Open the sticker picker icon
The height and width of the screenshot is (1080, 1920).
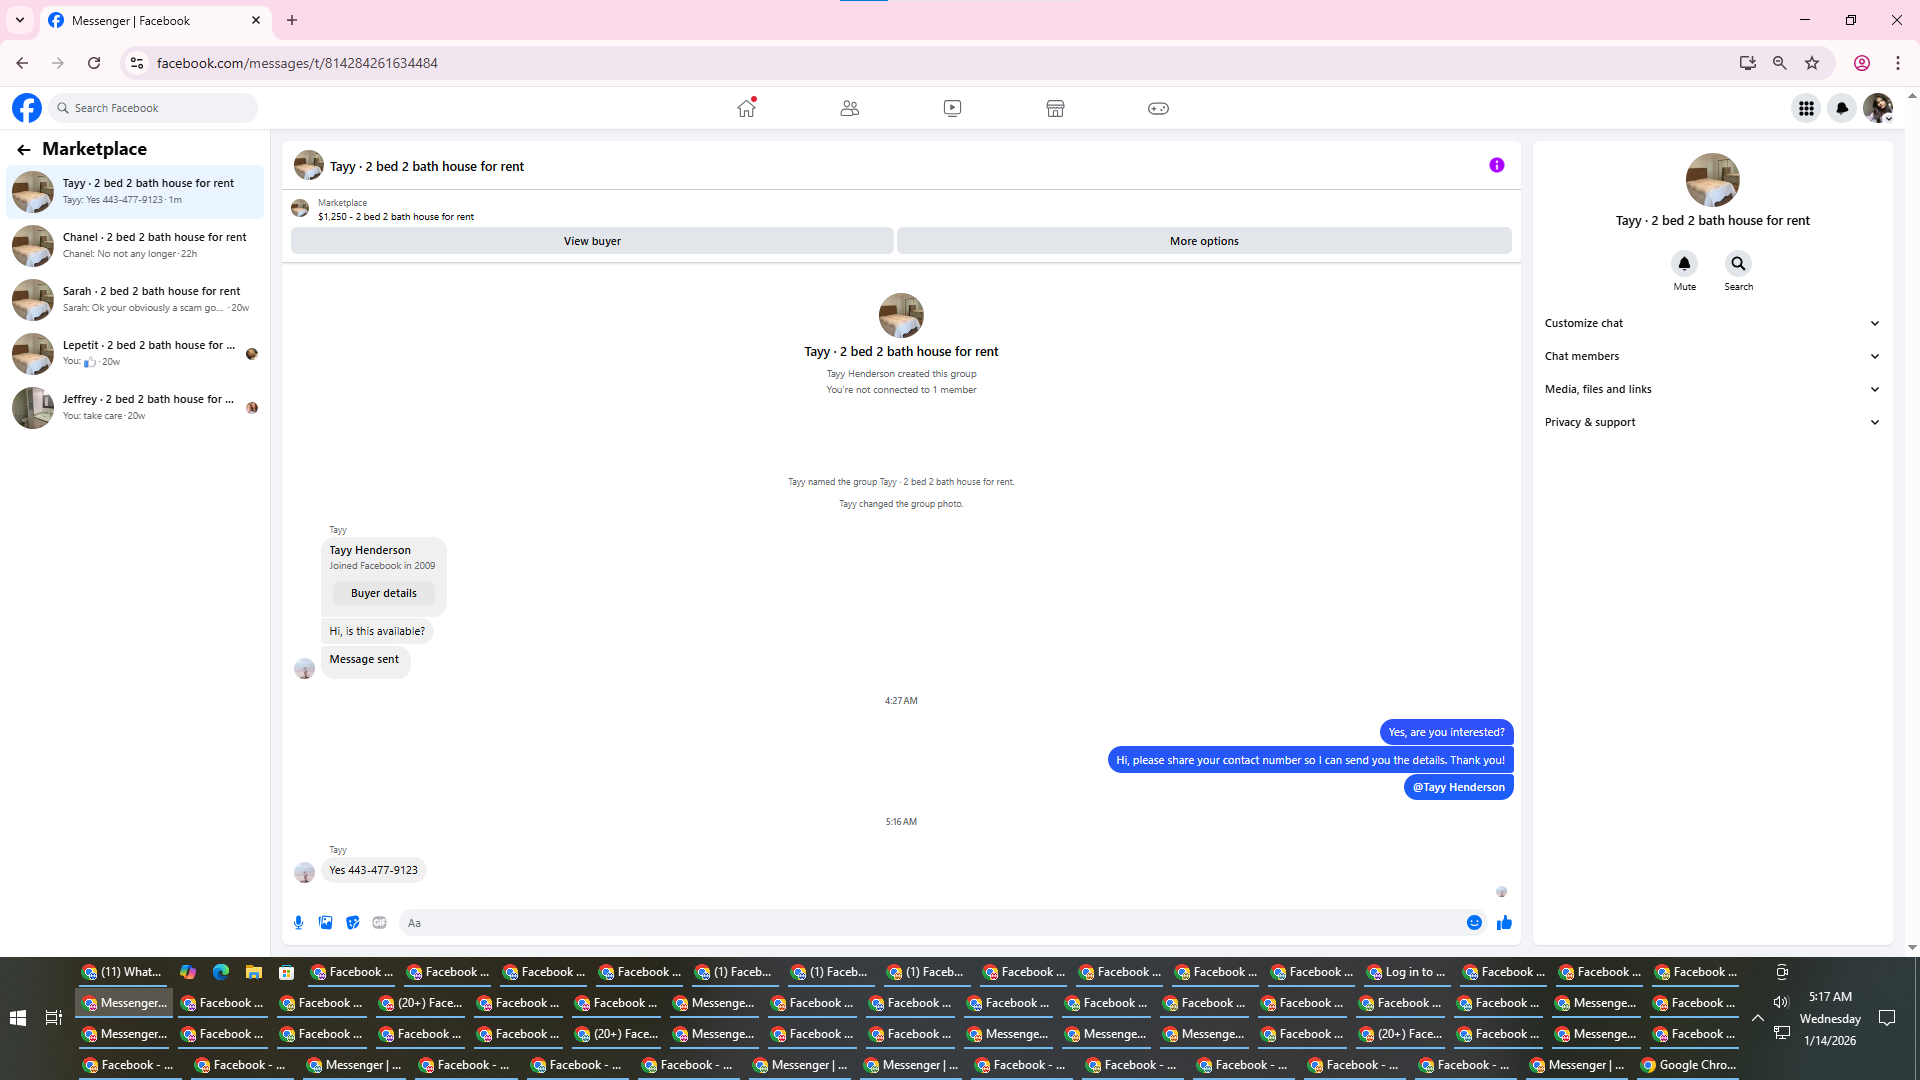click(352, 923)
